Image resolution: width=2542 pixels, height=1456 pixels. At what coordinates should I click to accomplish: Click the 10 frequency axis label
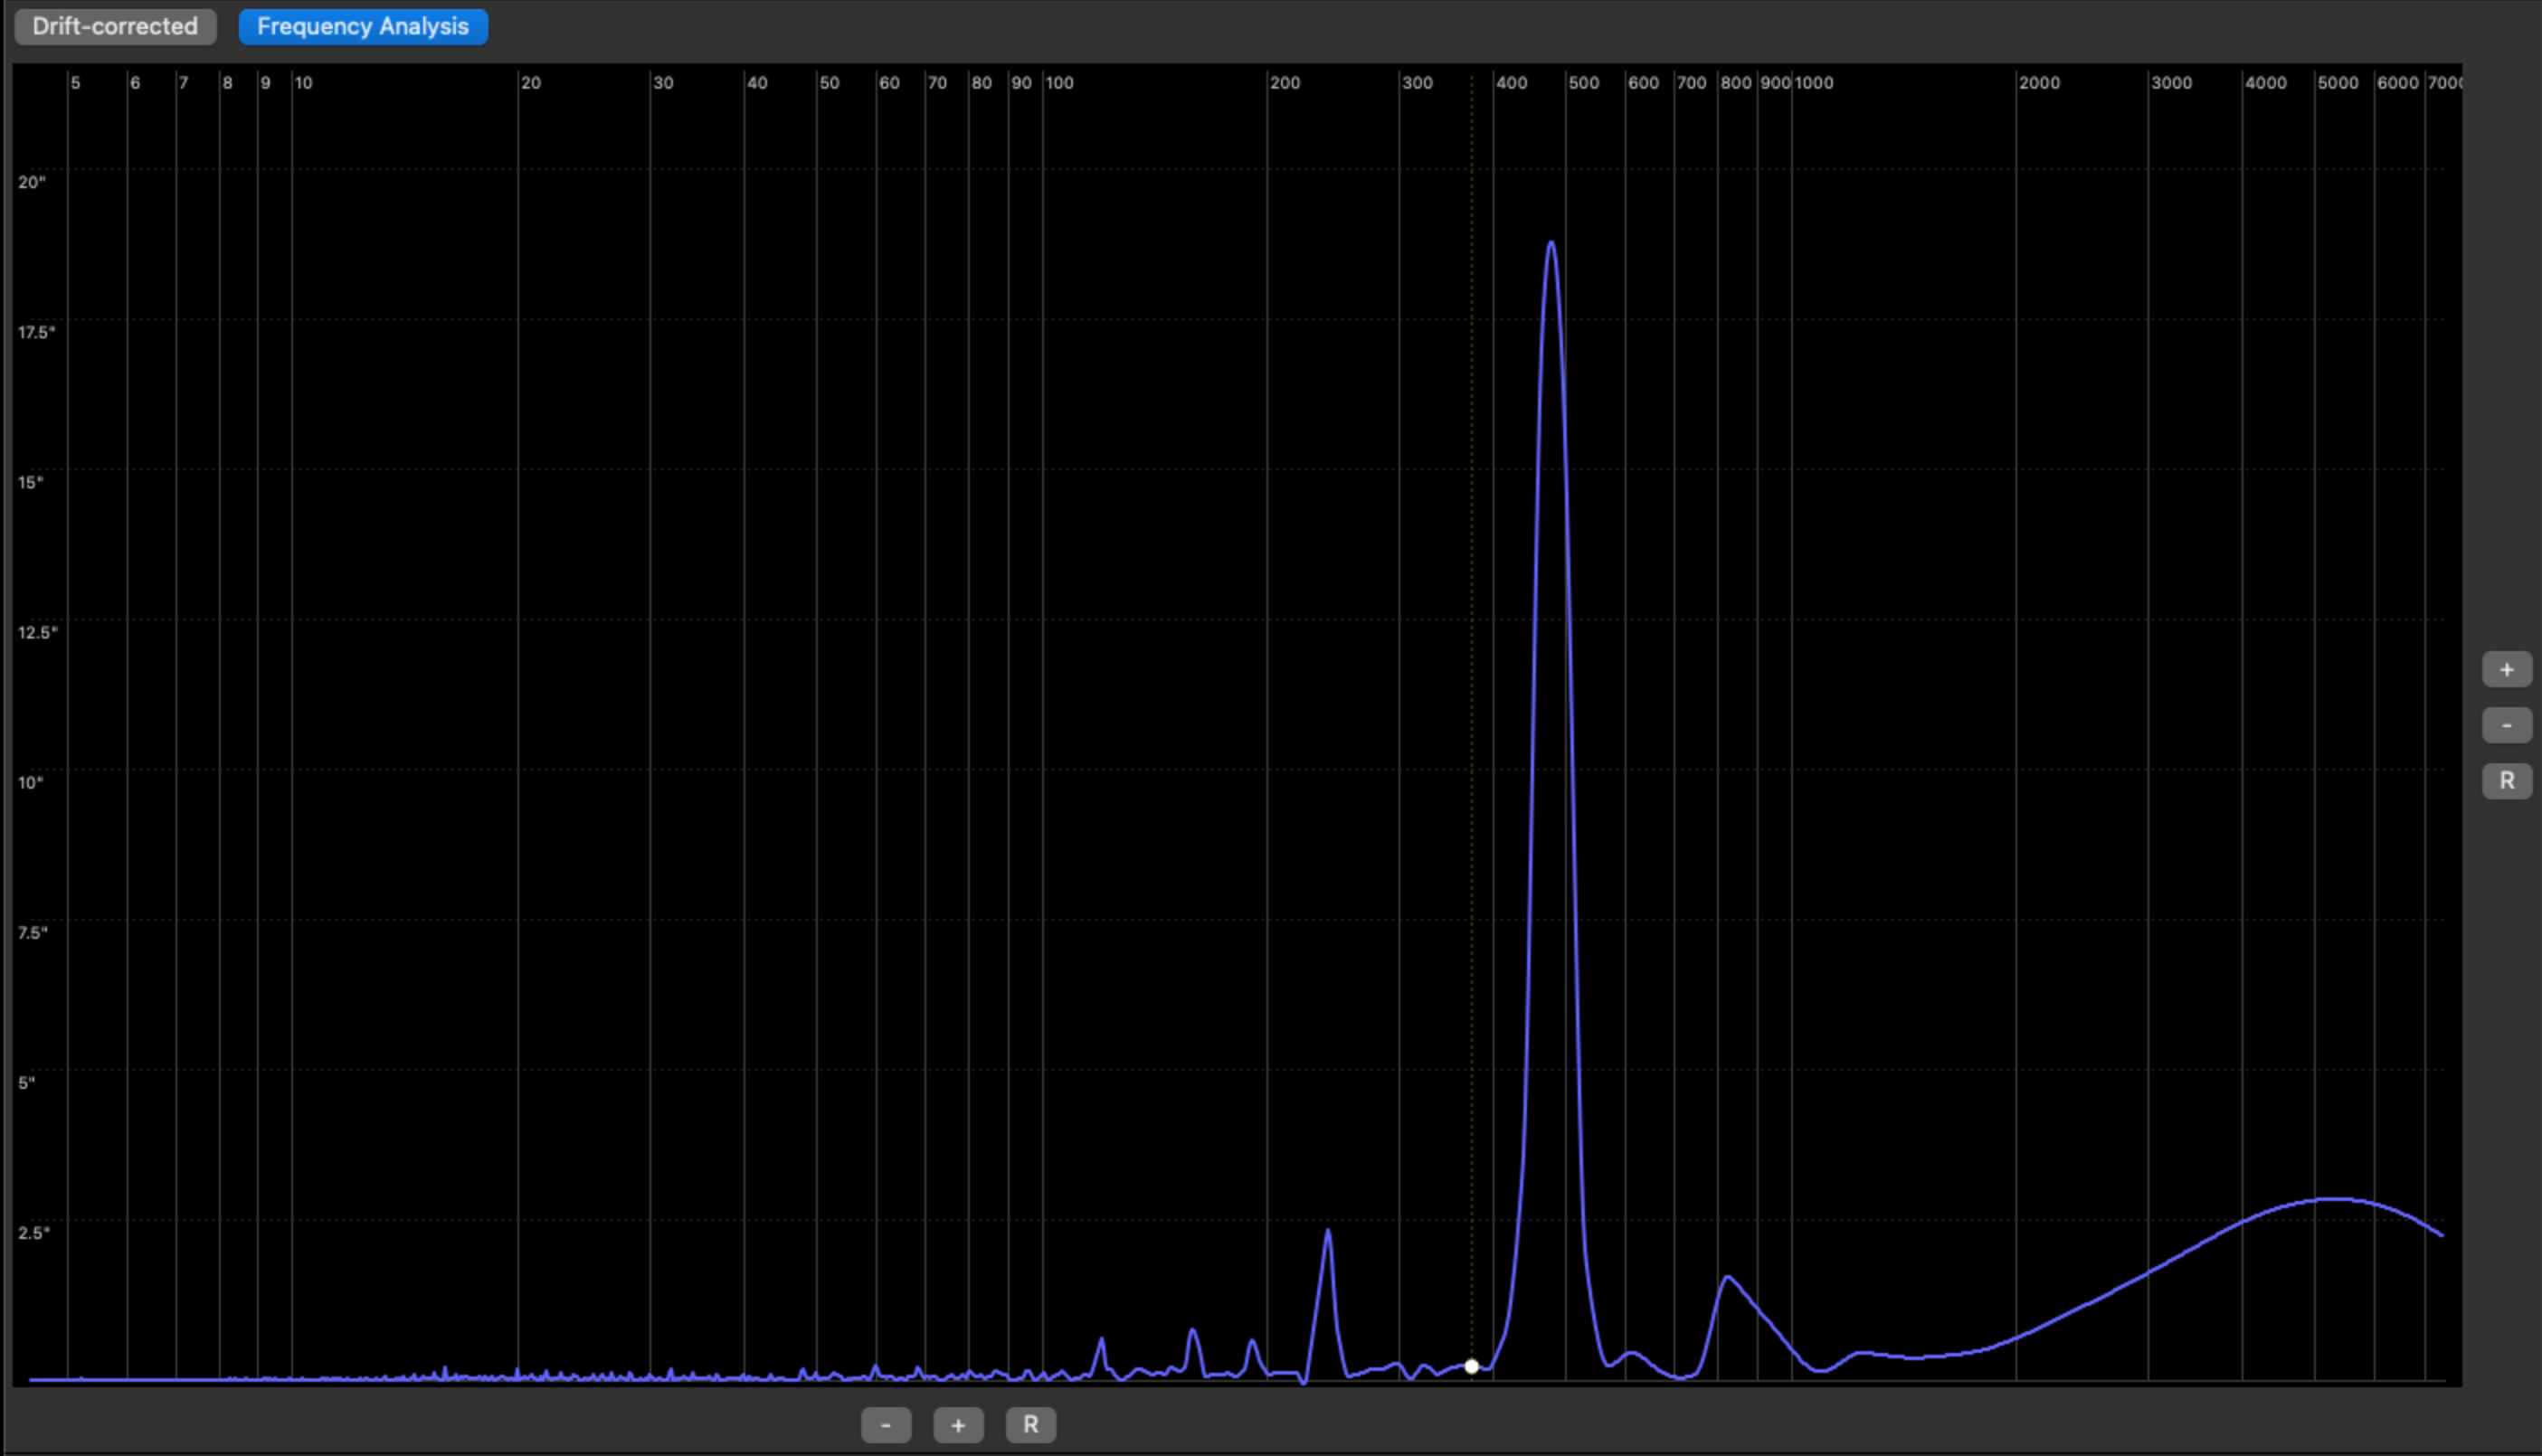[303, 83]
